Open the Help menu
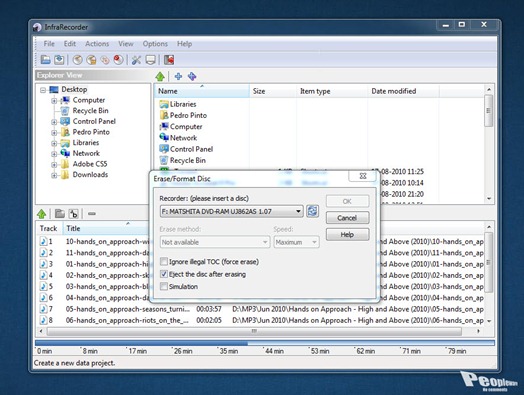524x395 pixels. tap(184, 44)
